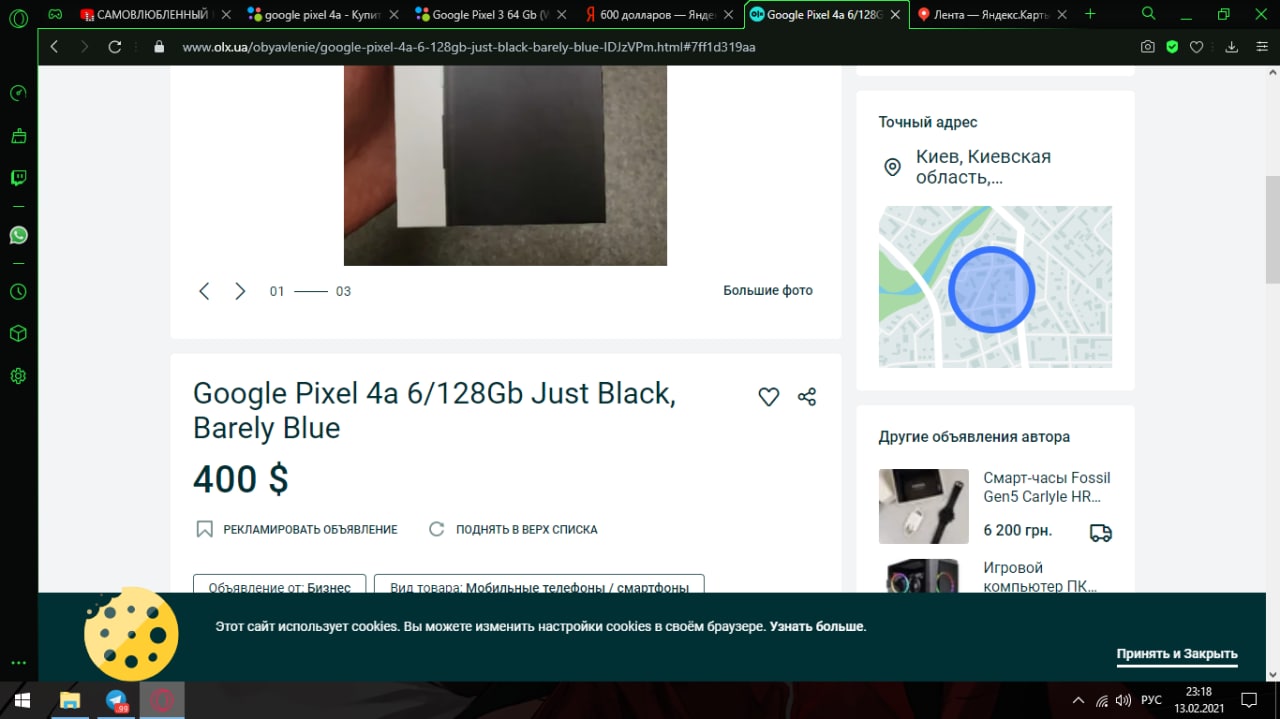Screen dimensions: 1280x719
Task: Open notification center icon
Action: (1248, 700)
